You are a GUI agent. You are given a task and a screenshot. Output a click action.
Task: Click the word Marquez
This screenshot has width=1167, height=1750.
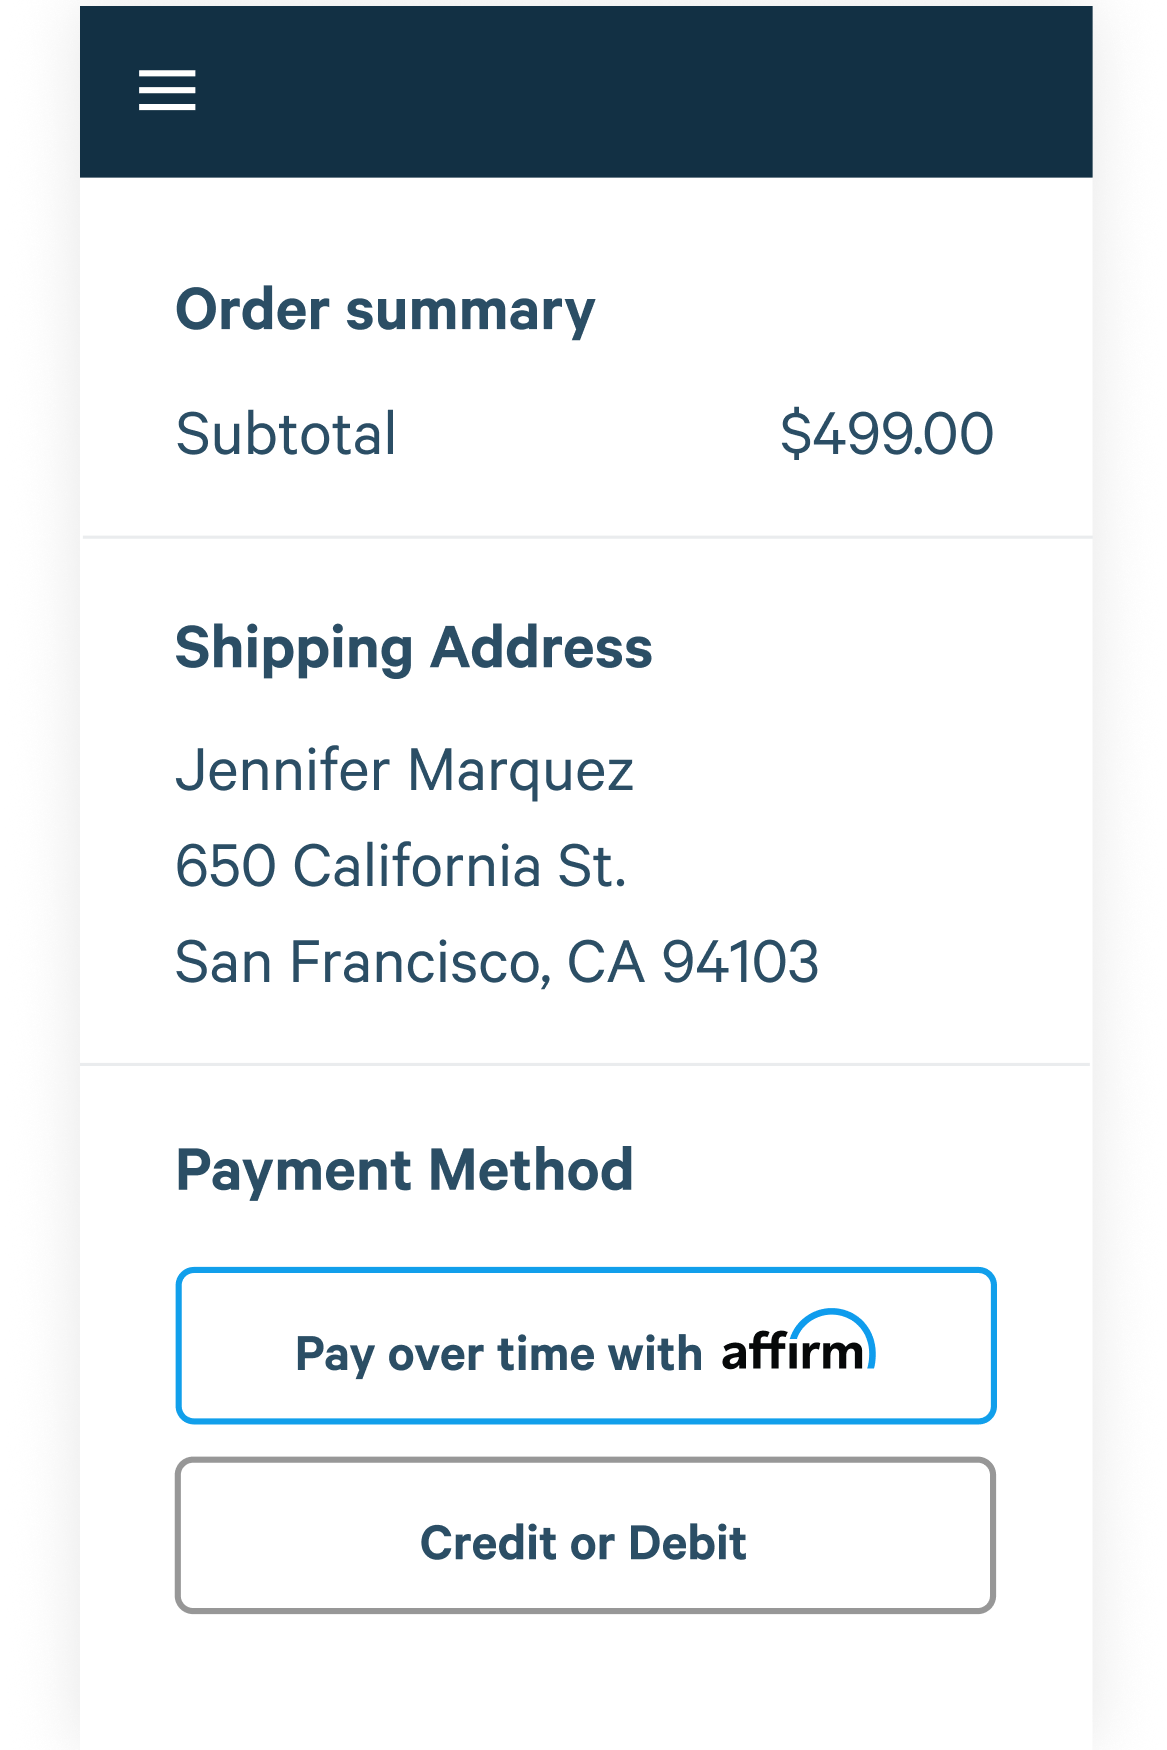point(520,772)
